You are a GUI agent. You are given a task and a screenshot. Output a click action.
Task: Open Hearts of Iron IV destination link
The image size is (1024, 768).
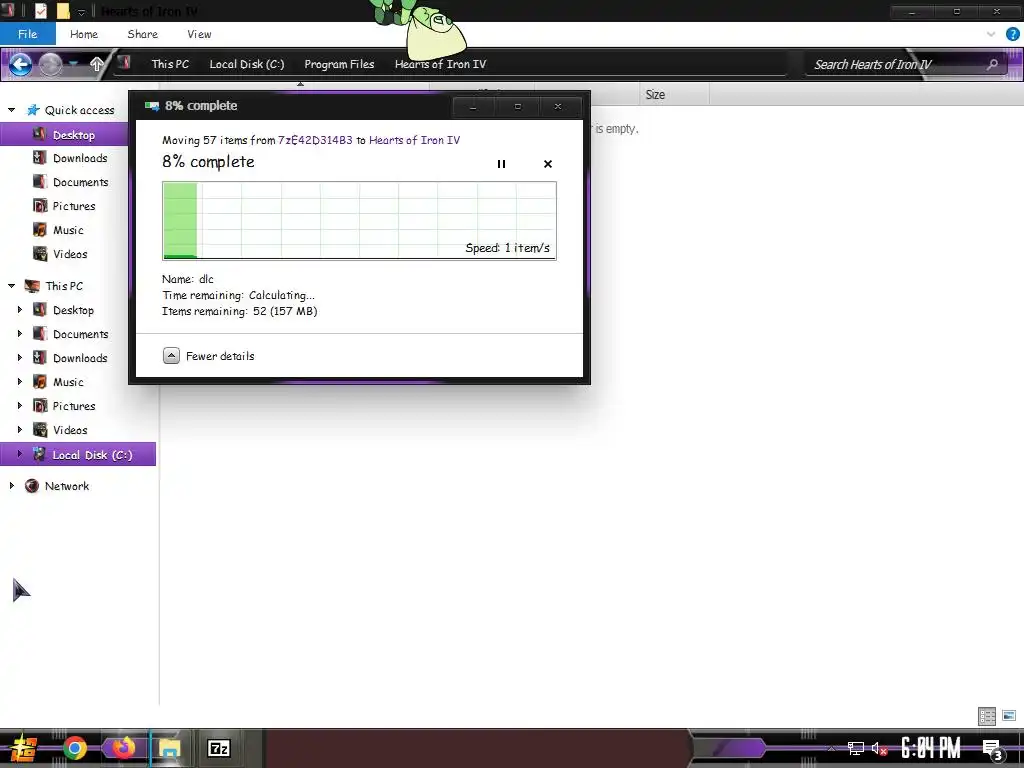coord(414,140)
